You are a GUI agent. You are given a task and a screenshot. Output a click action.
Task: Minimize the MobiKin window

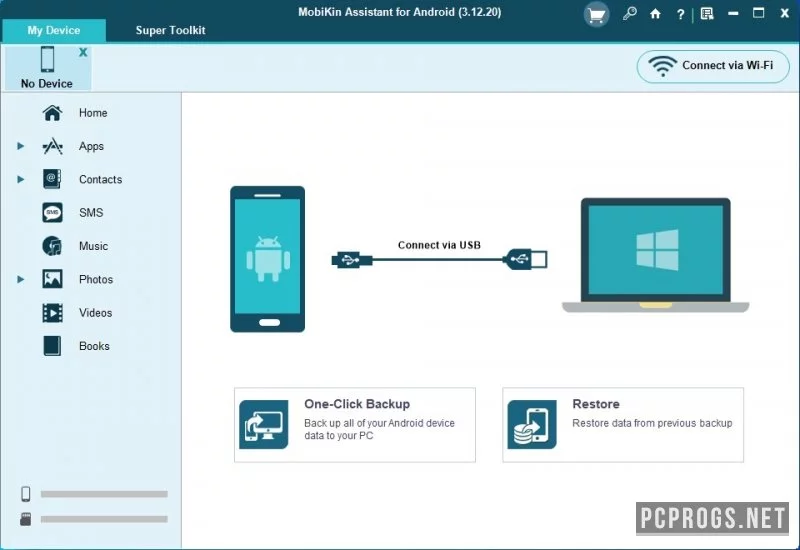733,14
